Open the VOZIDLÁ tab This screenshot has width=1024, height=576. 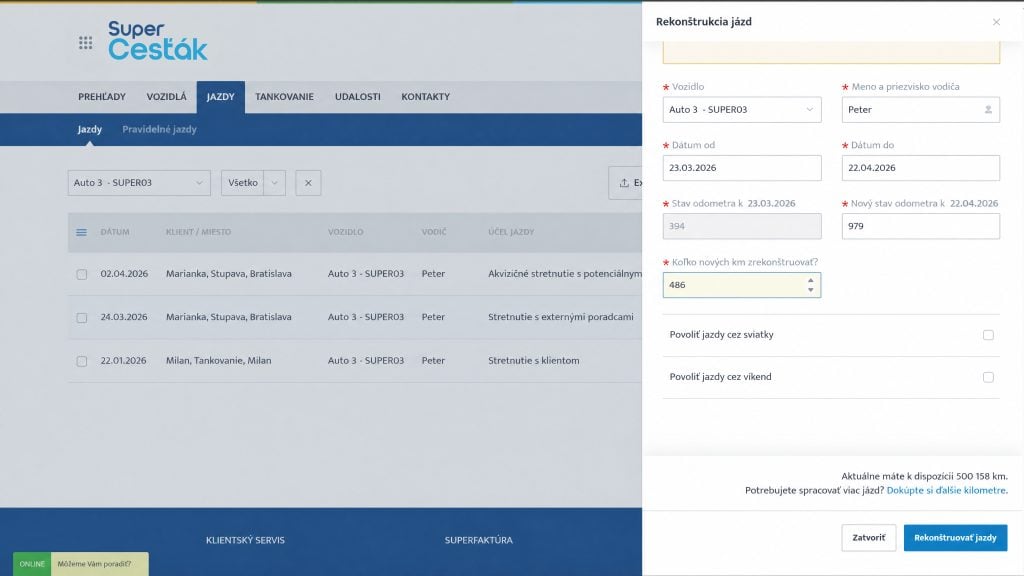click(x=167, y=97)
